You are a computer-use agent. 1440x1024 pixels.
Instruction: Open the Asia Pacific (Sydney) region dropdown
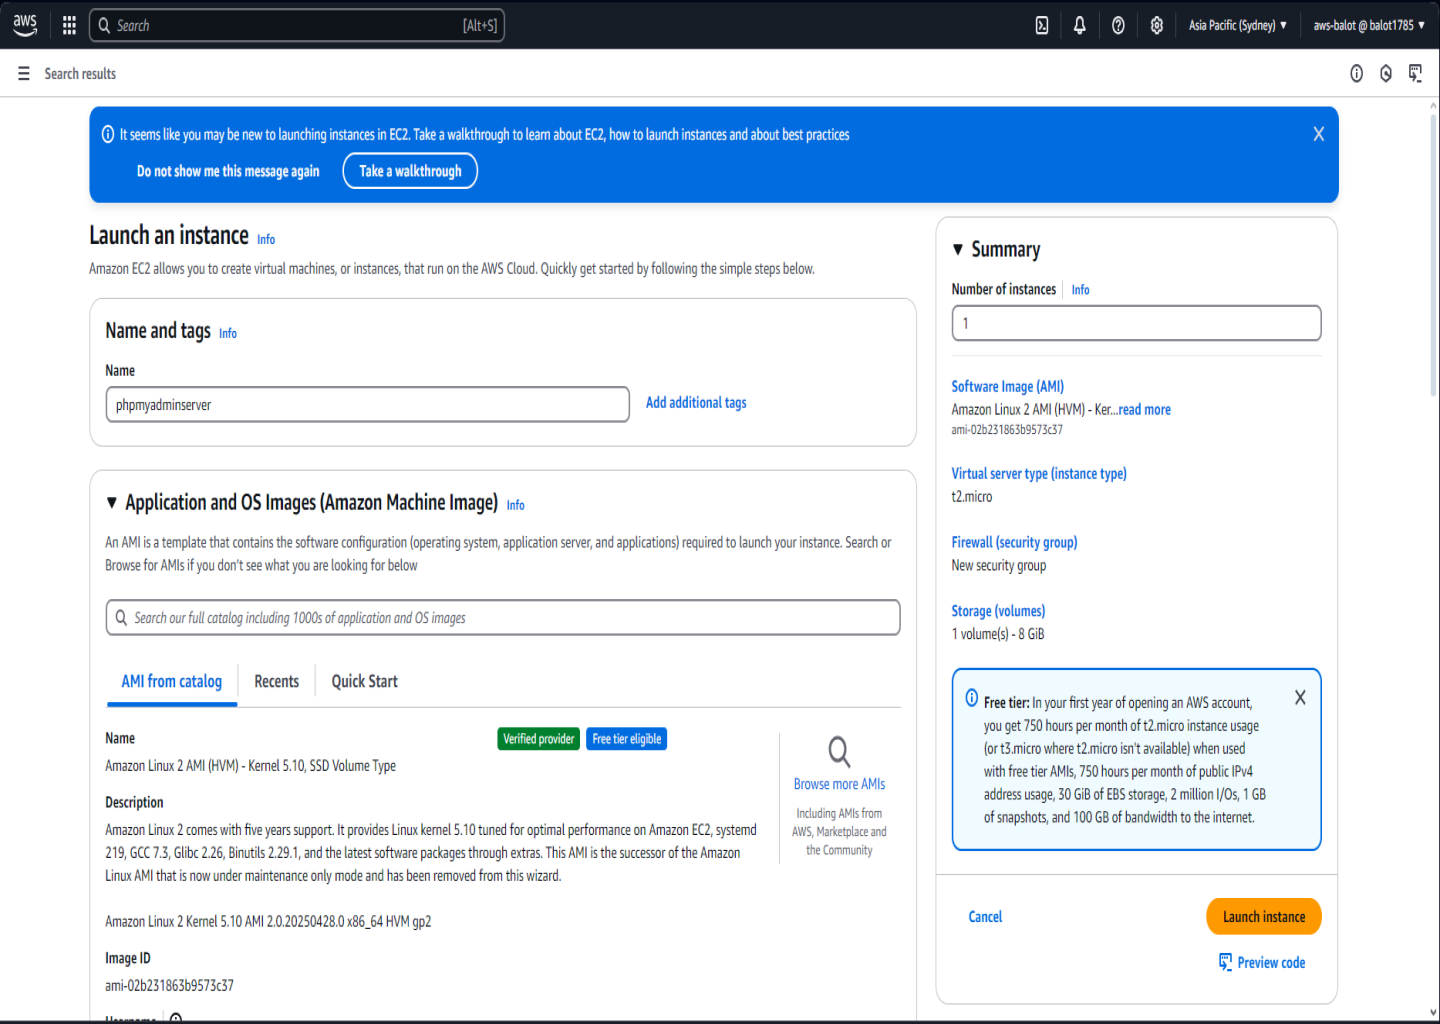pos(1238,25)
